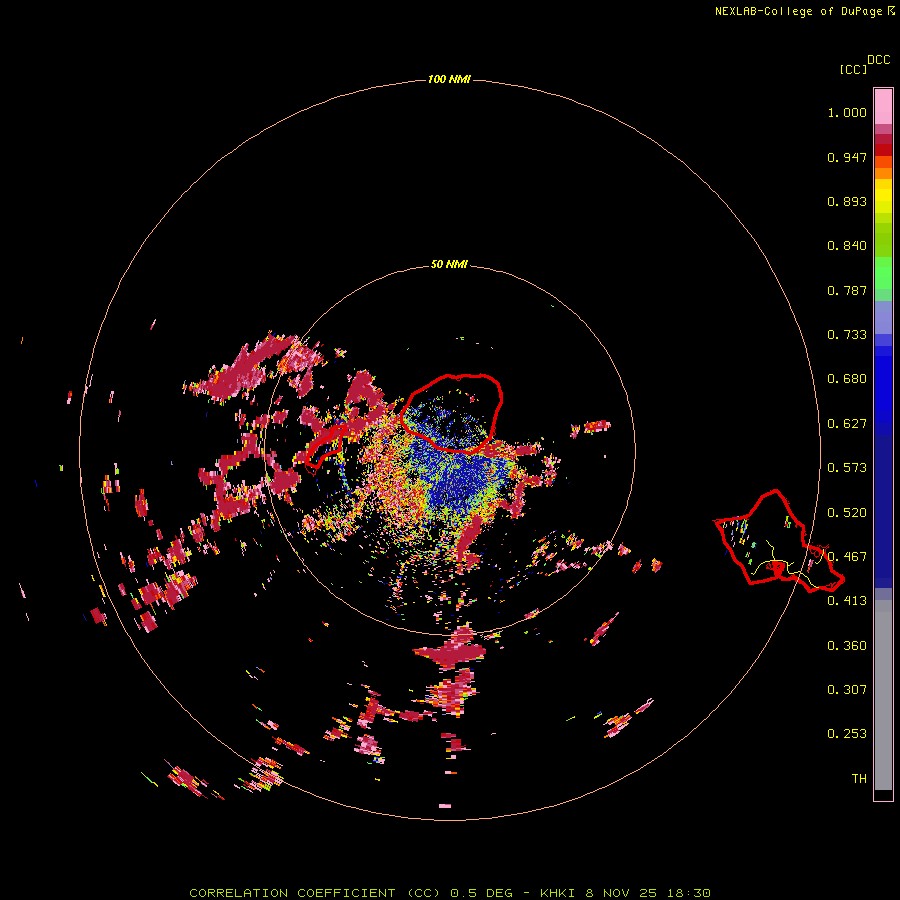This screenshot has height=900, width=900.
Task: Click the 0.947 scale value
Action: coord(847,157)
